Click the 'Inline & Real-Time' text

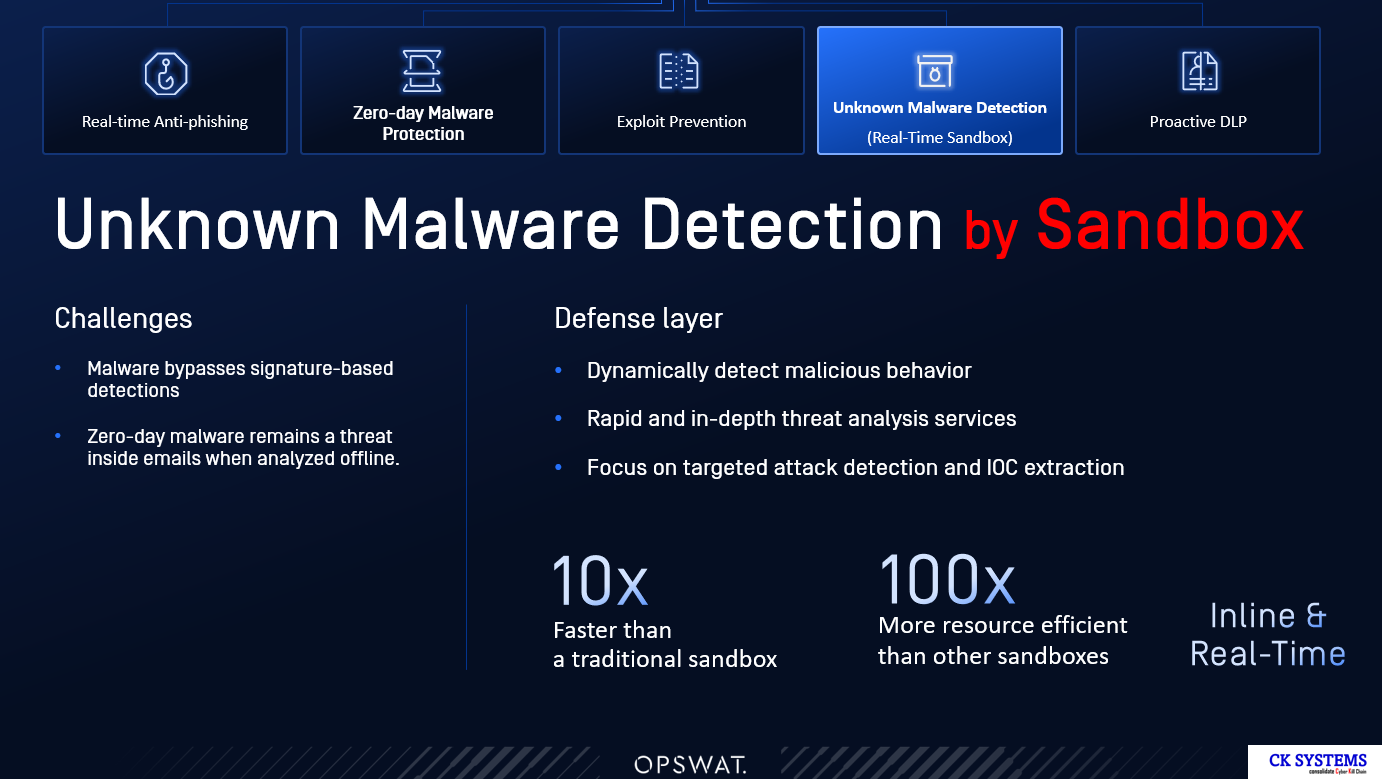point(1267,634)
